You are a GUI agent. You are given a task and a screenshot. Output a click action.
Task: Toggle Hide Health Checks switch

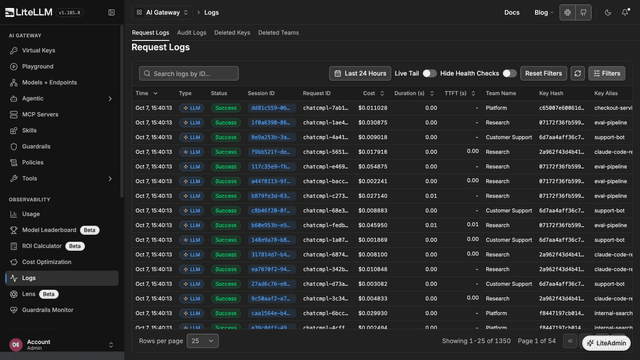click(x=509, y=73)
